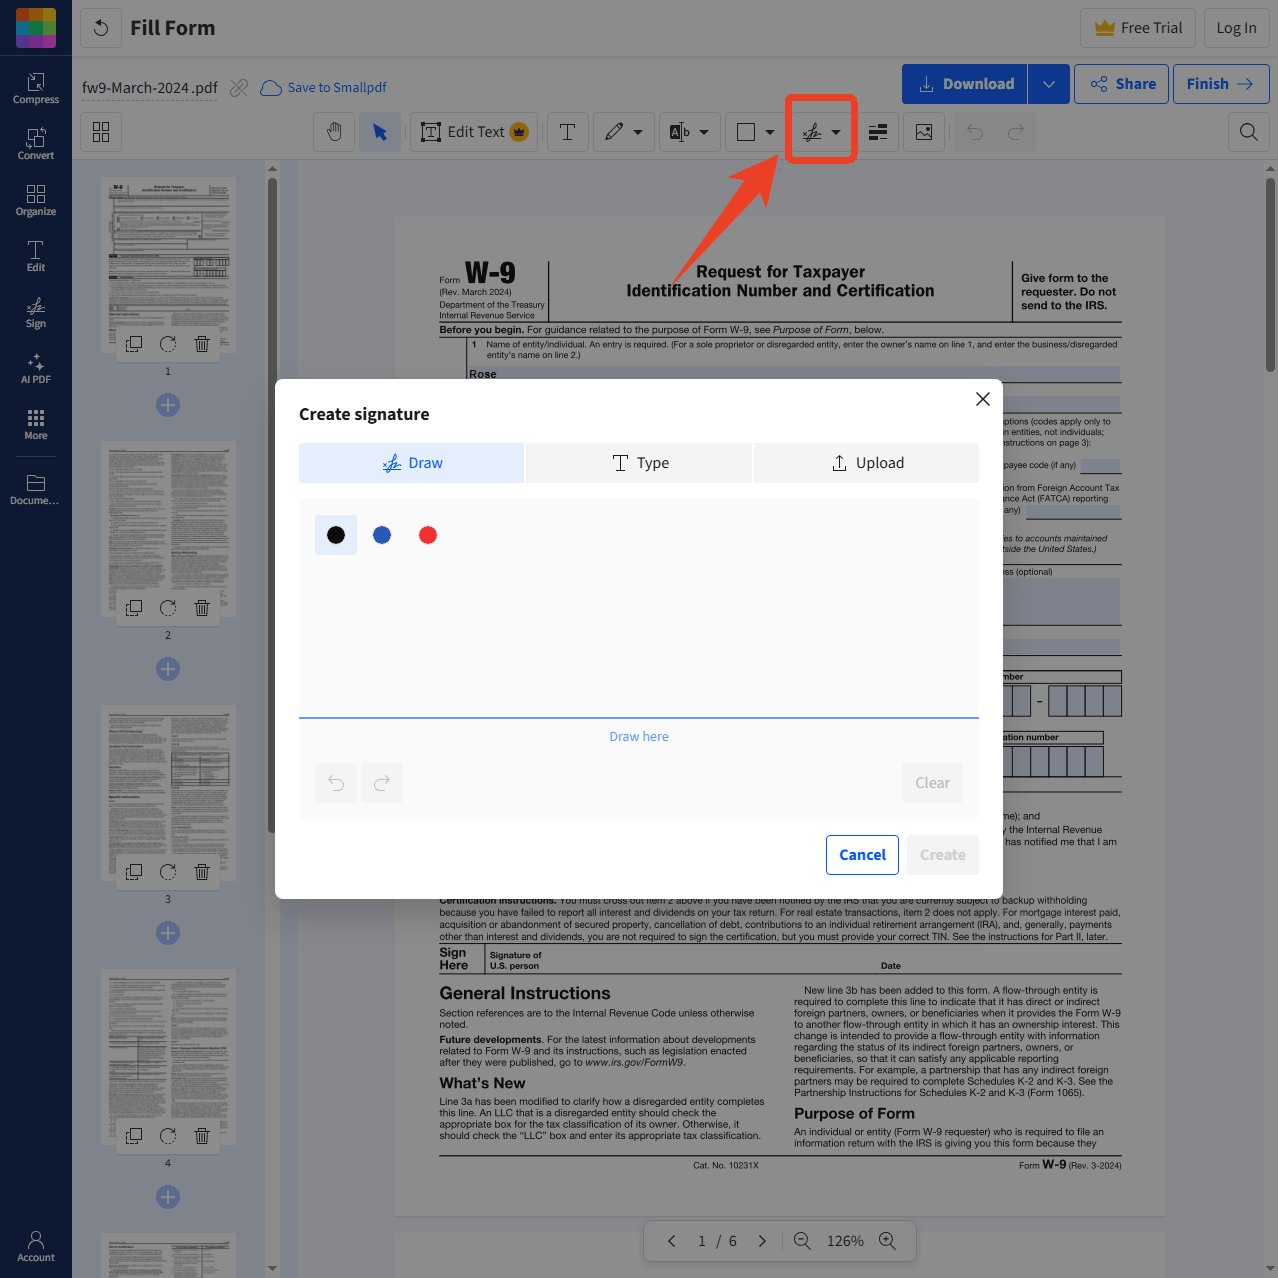Open Account section in sidebar
Image resolution: width=1278 pixels, height=1278 pixels.
tap(36, 1246)
